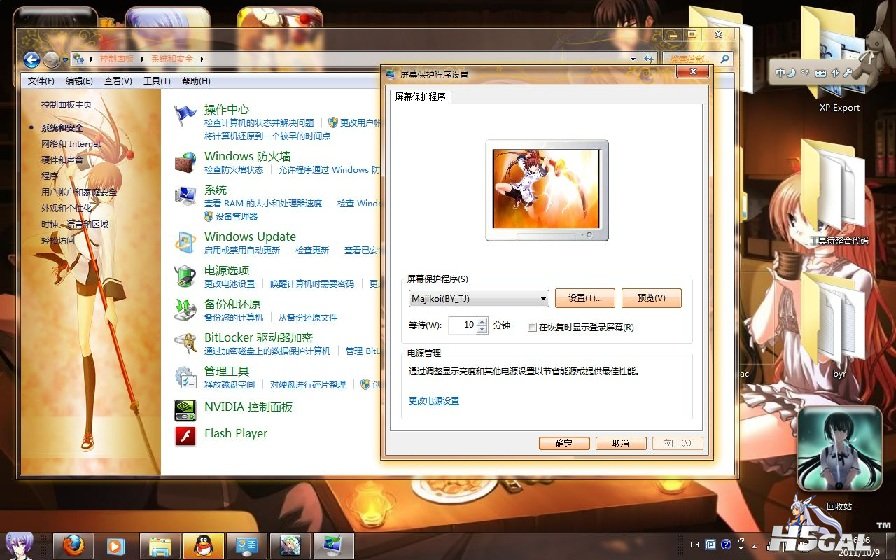Click the 取消 cancel button

[621, 443]
